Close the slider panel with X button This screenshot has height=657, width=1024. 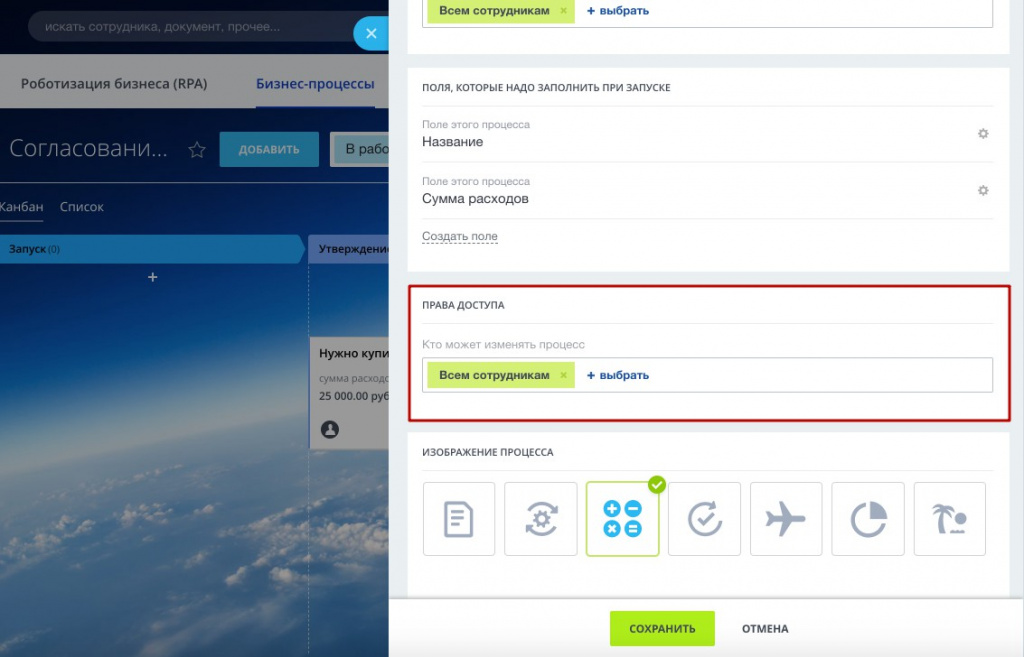point(370,34)
